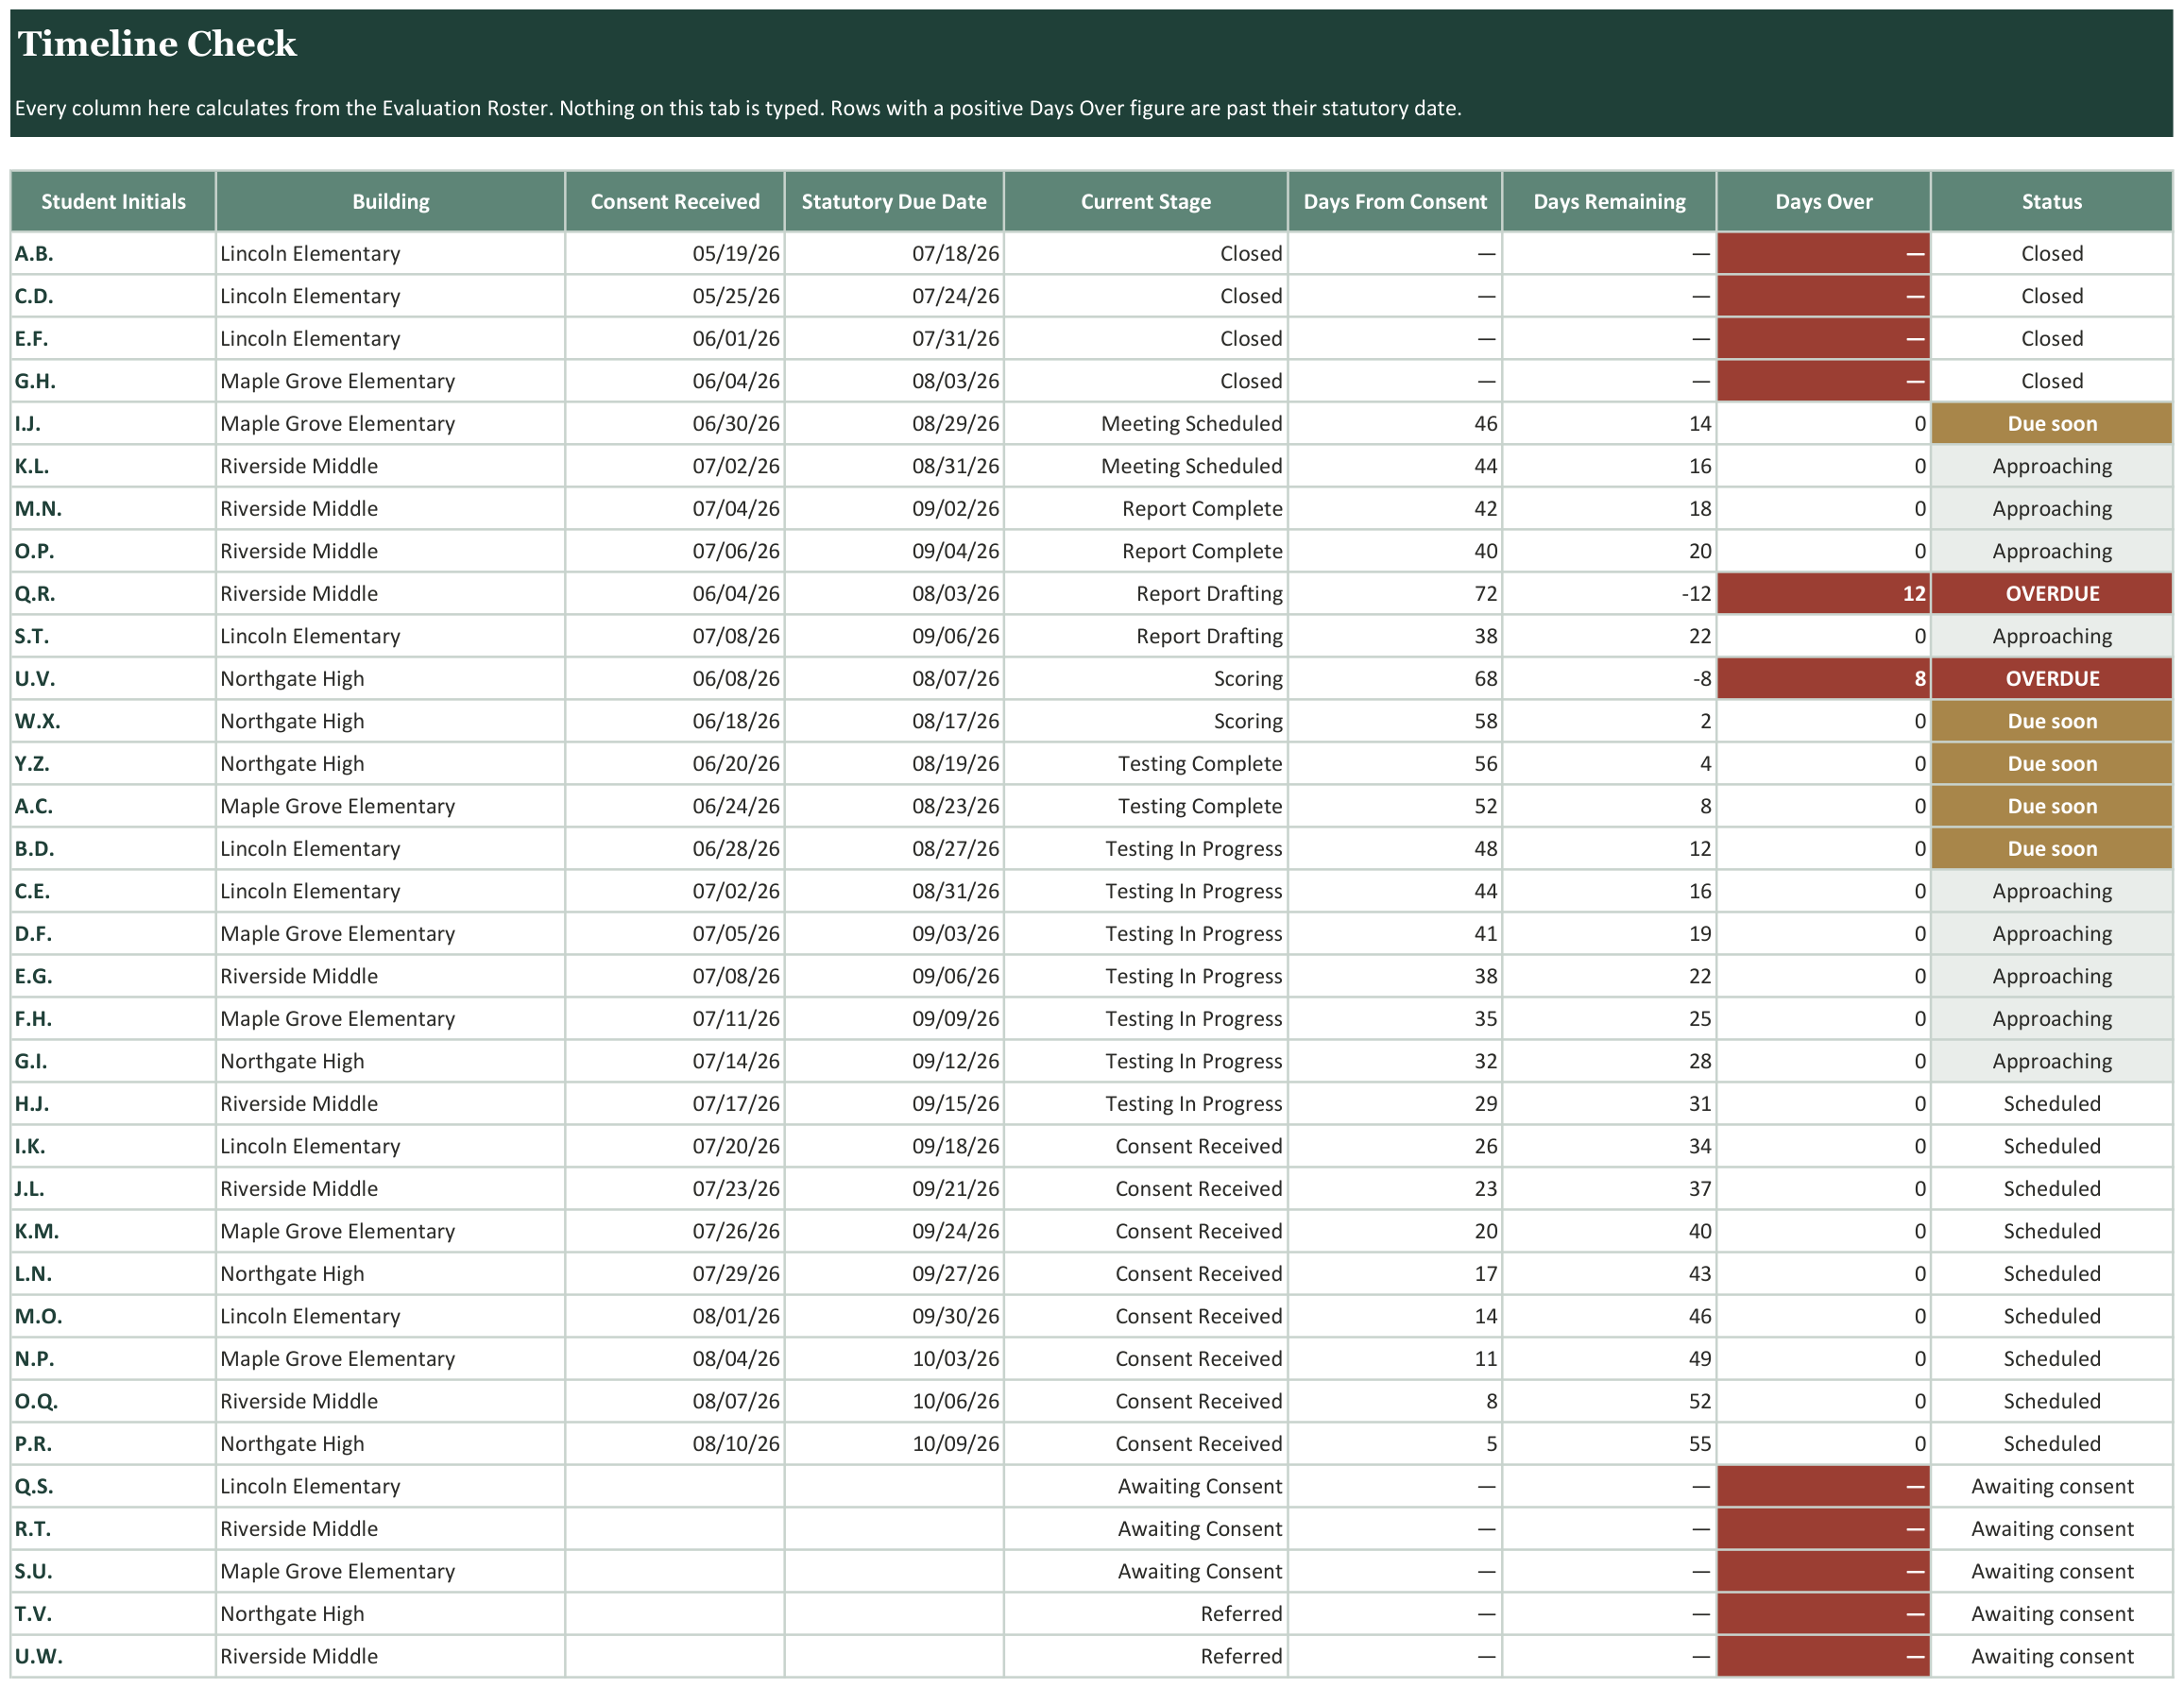
Task: Click Days Over value 8
Action: click(x=1824, y=679)
